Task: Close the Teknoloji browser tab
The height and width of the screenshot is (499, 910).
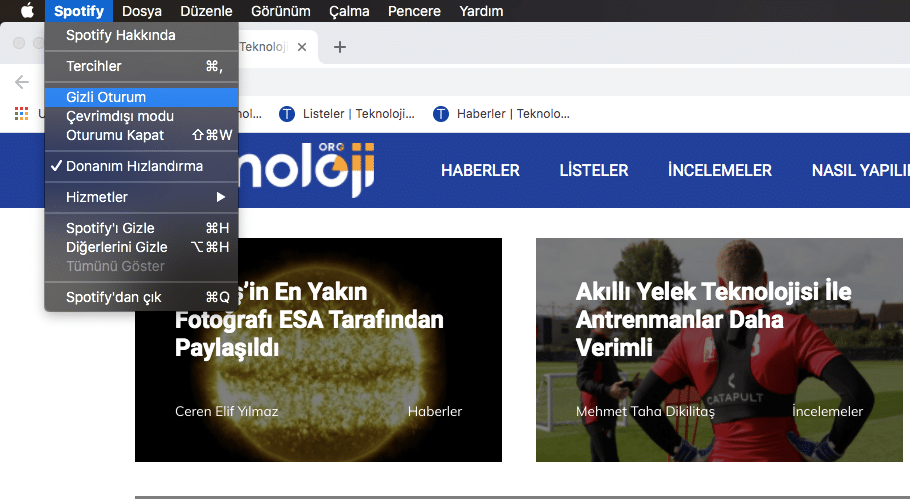Action: (302, 47)
